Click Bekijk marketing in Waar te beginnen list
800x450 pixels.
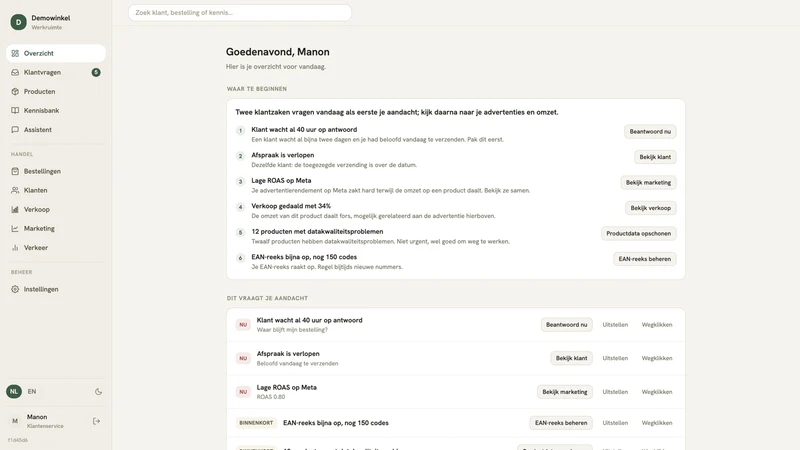648,183
